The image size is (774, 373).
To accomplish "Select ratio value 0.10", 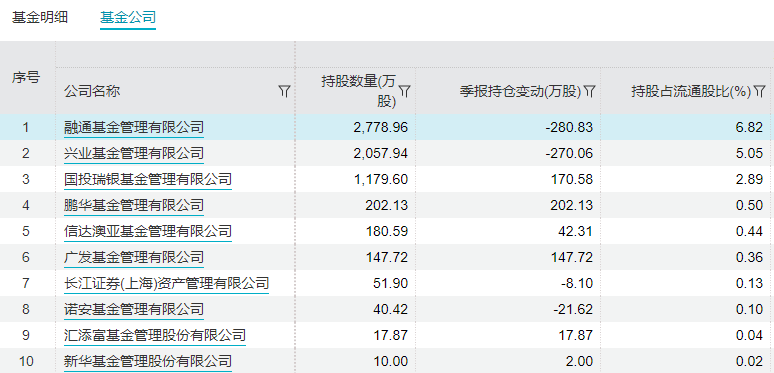I will click(749, 309).
